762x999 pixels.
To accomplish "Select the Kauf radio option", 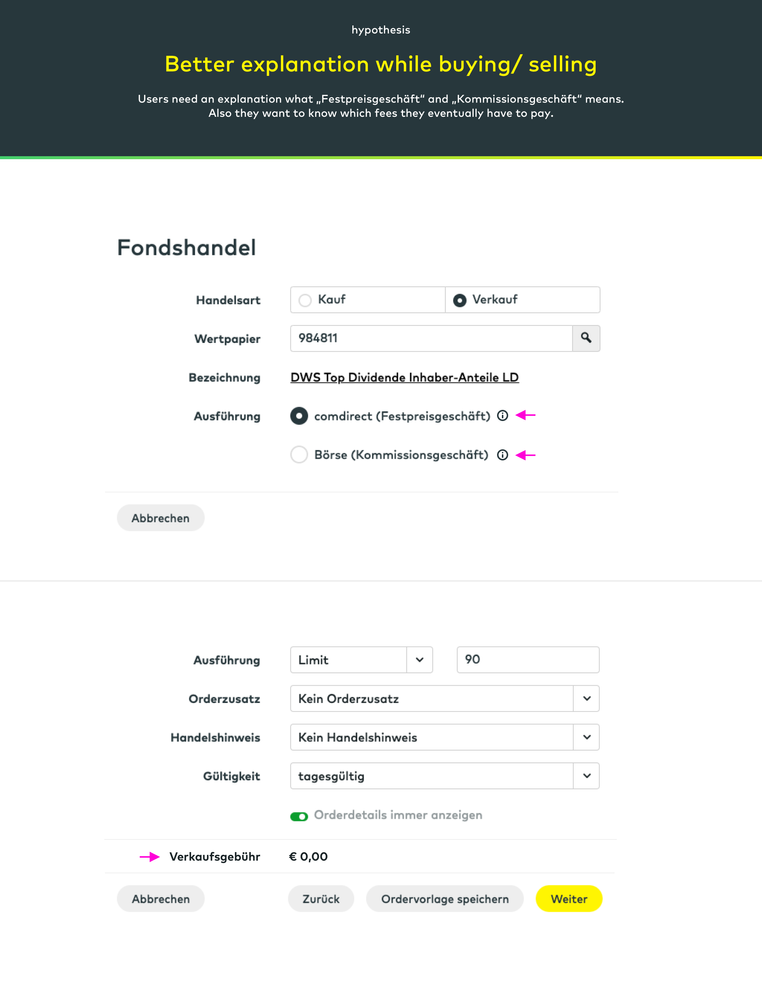I will 306,300.
